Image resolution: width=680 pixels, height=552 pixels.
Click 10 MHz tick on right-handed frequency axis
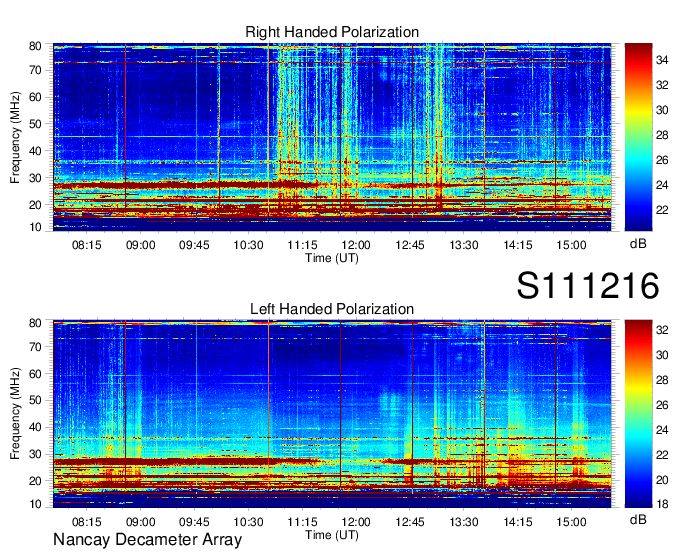tap(35, 227)
